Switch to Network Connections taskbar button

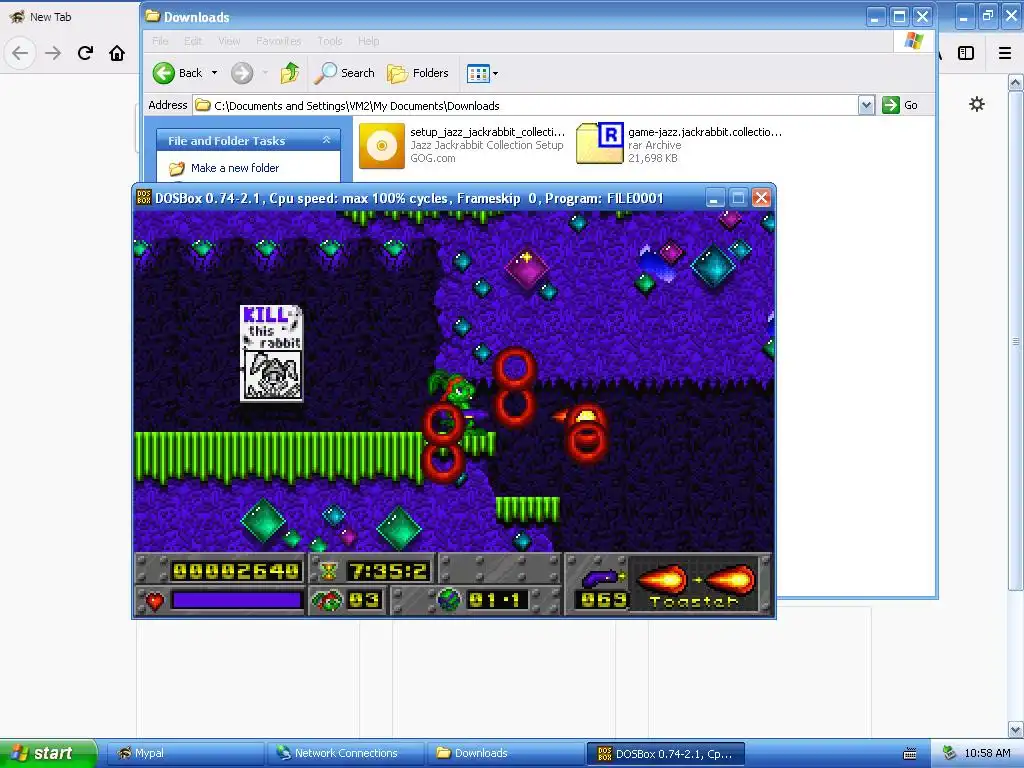click(x=345, y=753)
